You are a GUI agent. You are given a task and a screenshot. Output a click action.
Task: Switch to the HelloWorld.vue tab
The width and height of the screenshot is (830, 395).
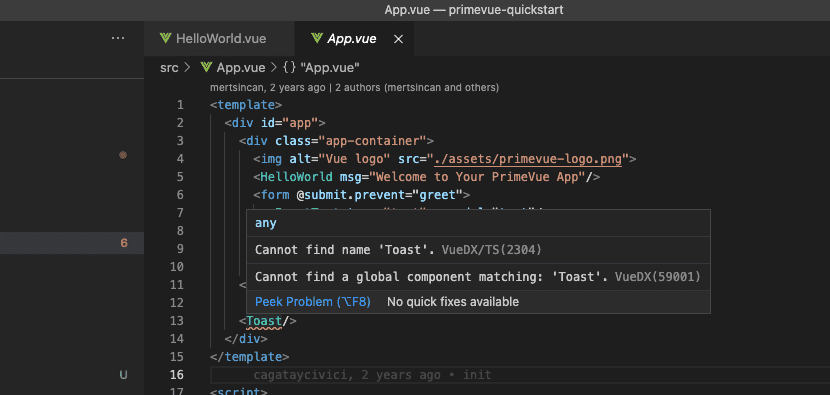tap(219, 39)
